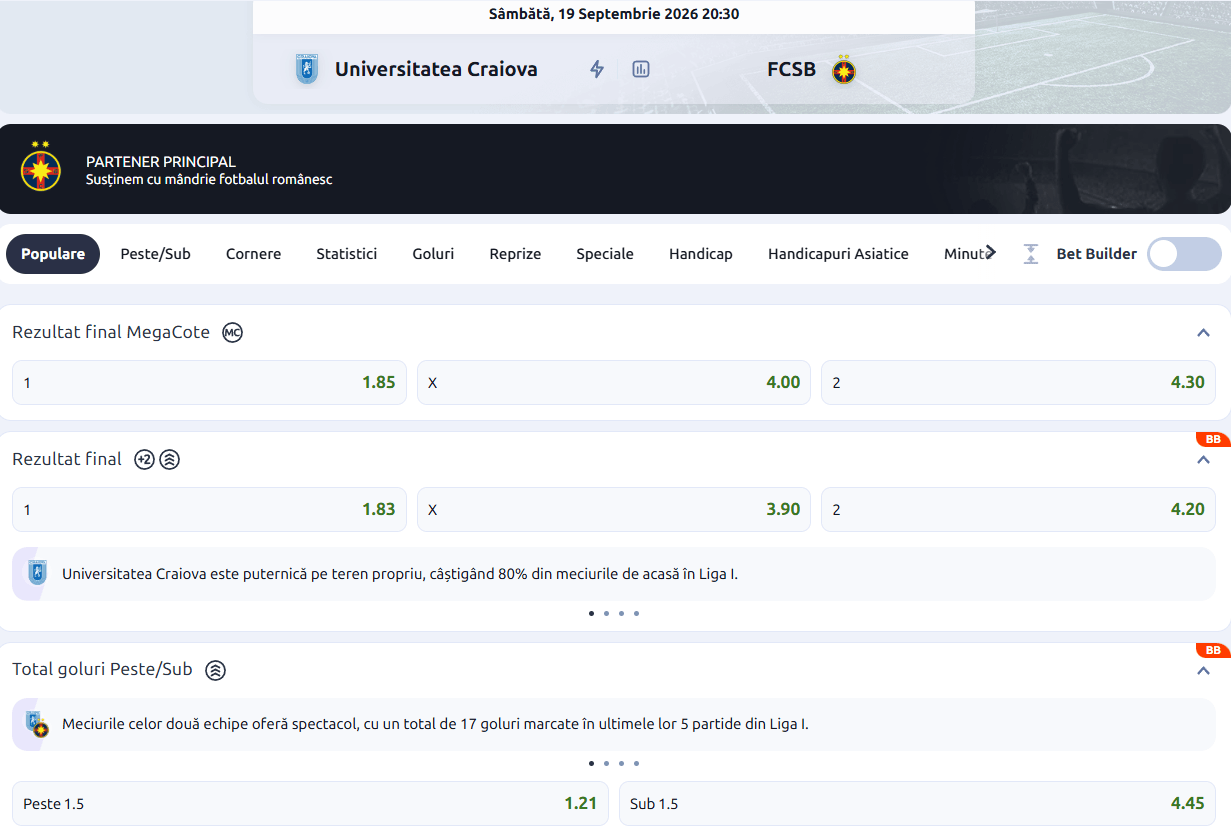The image size is (1231, 826).
Task: Click the Craiova crest in the home-form tip
Action: [37, 574]
